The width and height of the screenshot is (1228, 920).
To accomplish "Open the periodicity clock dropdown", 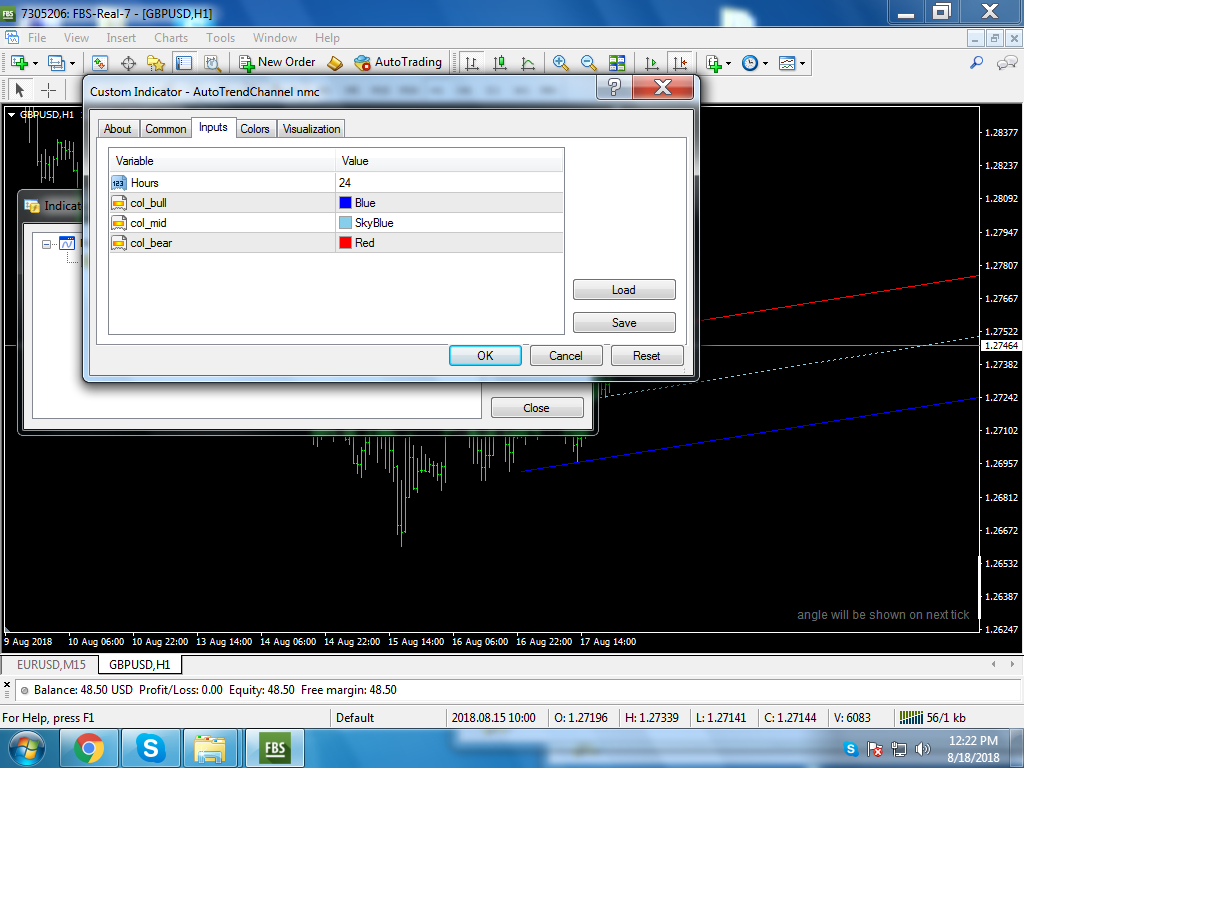I will coord(754,63).
